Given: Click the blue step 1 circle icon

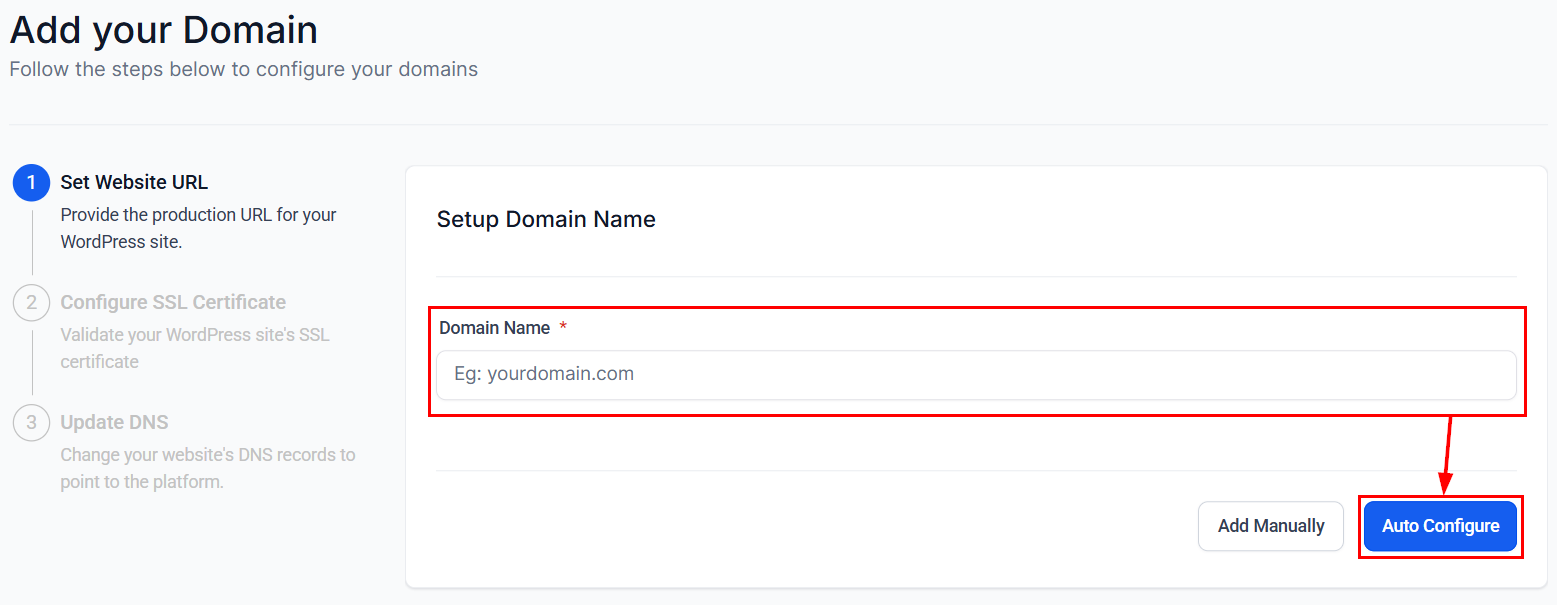Looking at the screenshot, I should coord(31,183).
